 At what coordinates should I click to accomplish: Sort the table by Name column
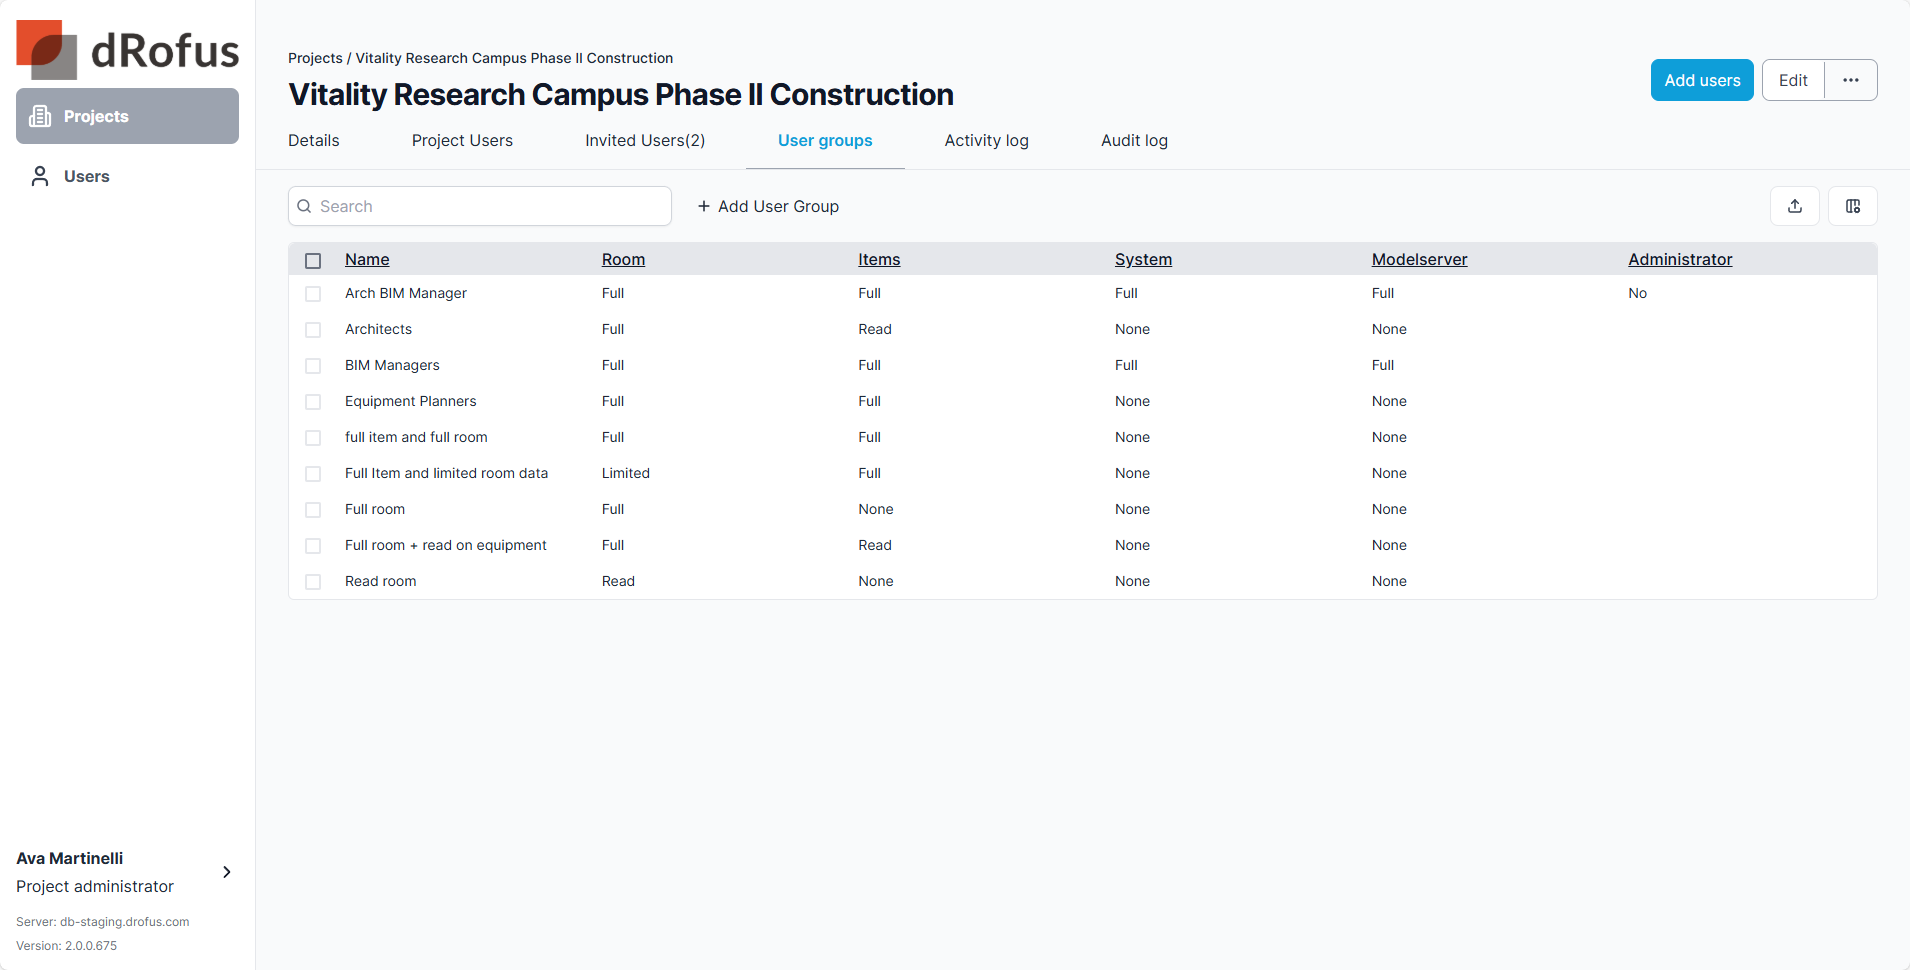367,259
